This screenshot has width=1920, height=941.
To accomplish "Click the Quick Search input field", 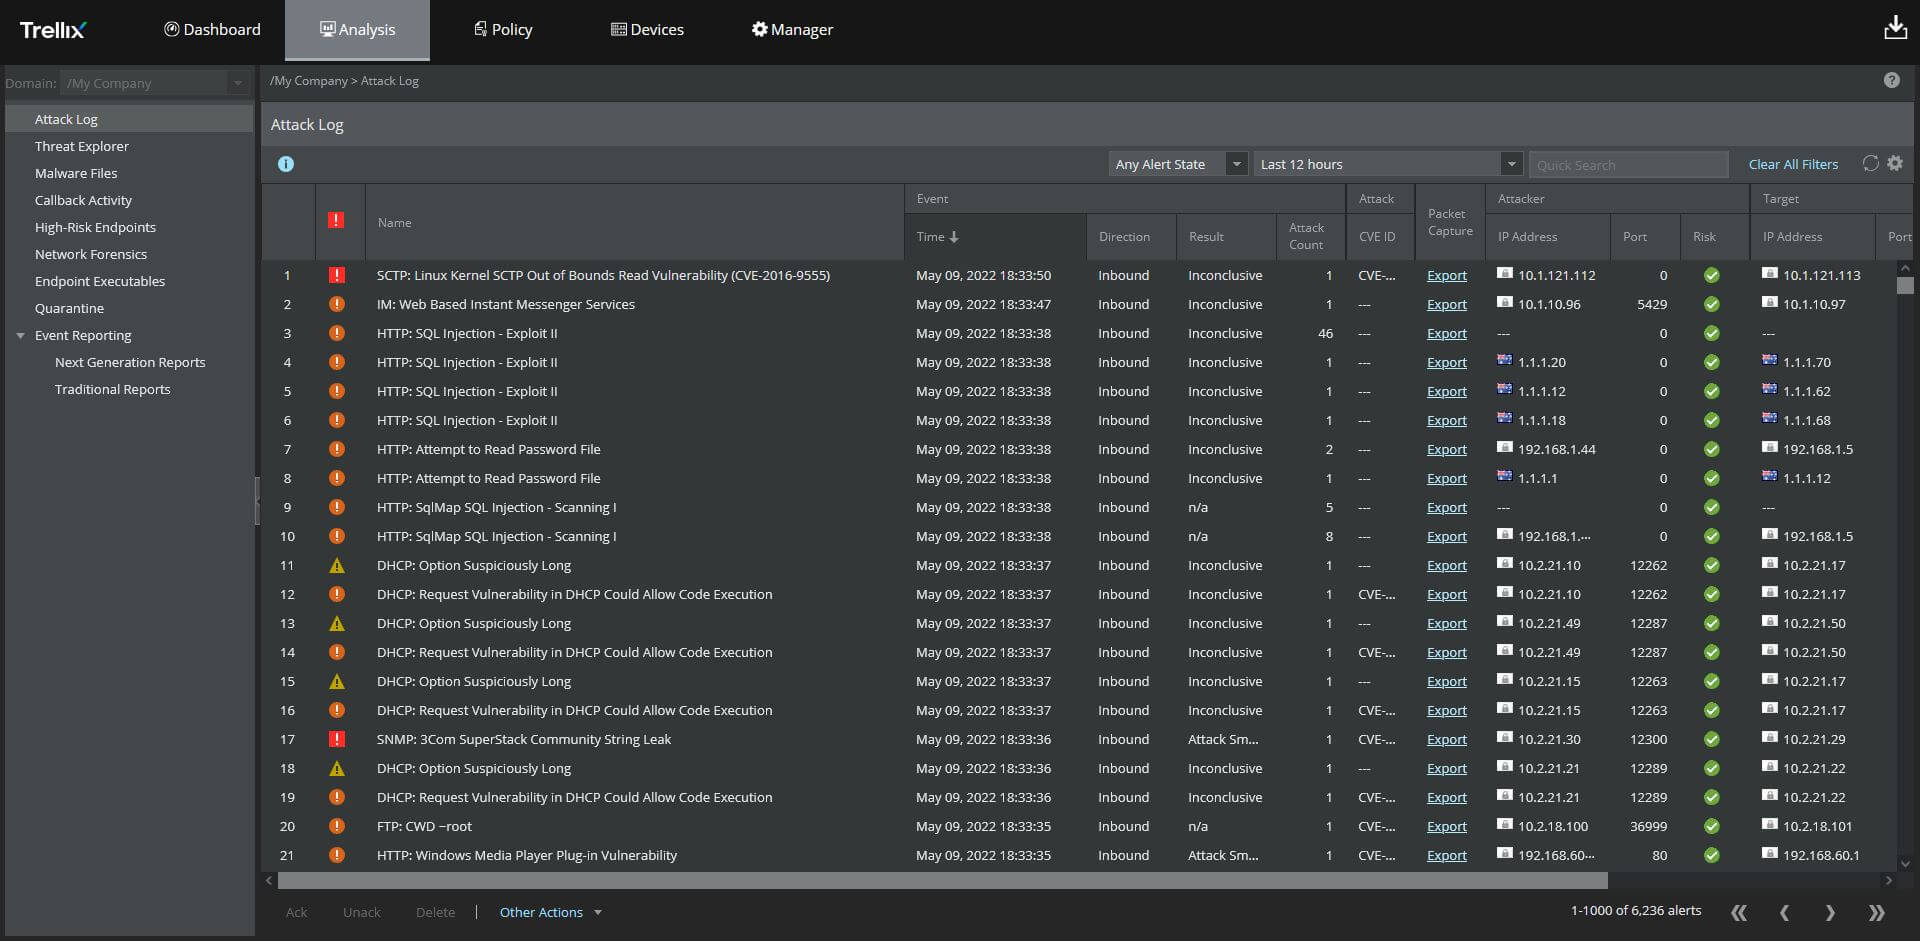I will [x=1628, y=164].
